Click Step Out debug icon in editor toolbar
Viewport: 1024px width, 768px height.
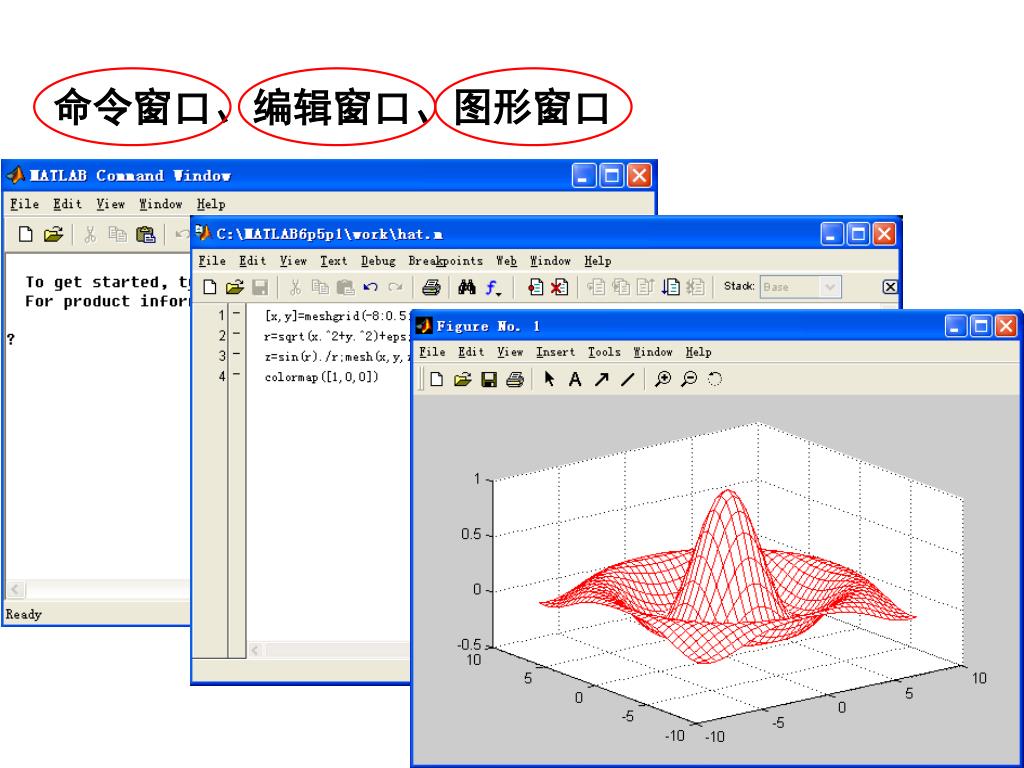tap(645, 287)
